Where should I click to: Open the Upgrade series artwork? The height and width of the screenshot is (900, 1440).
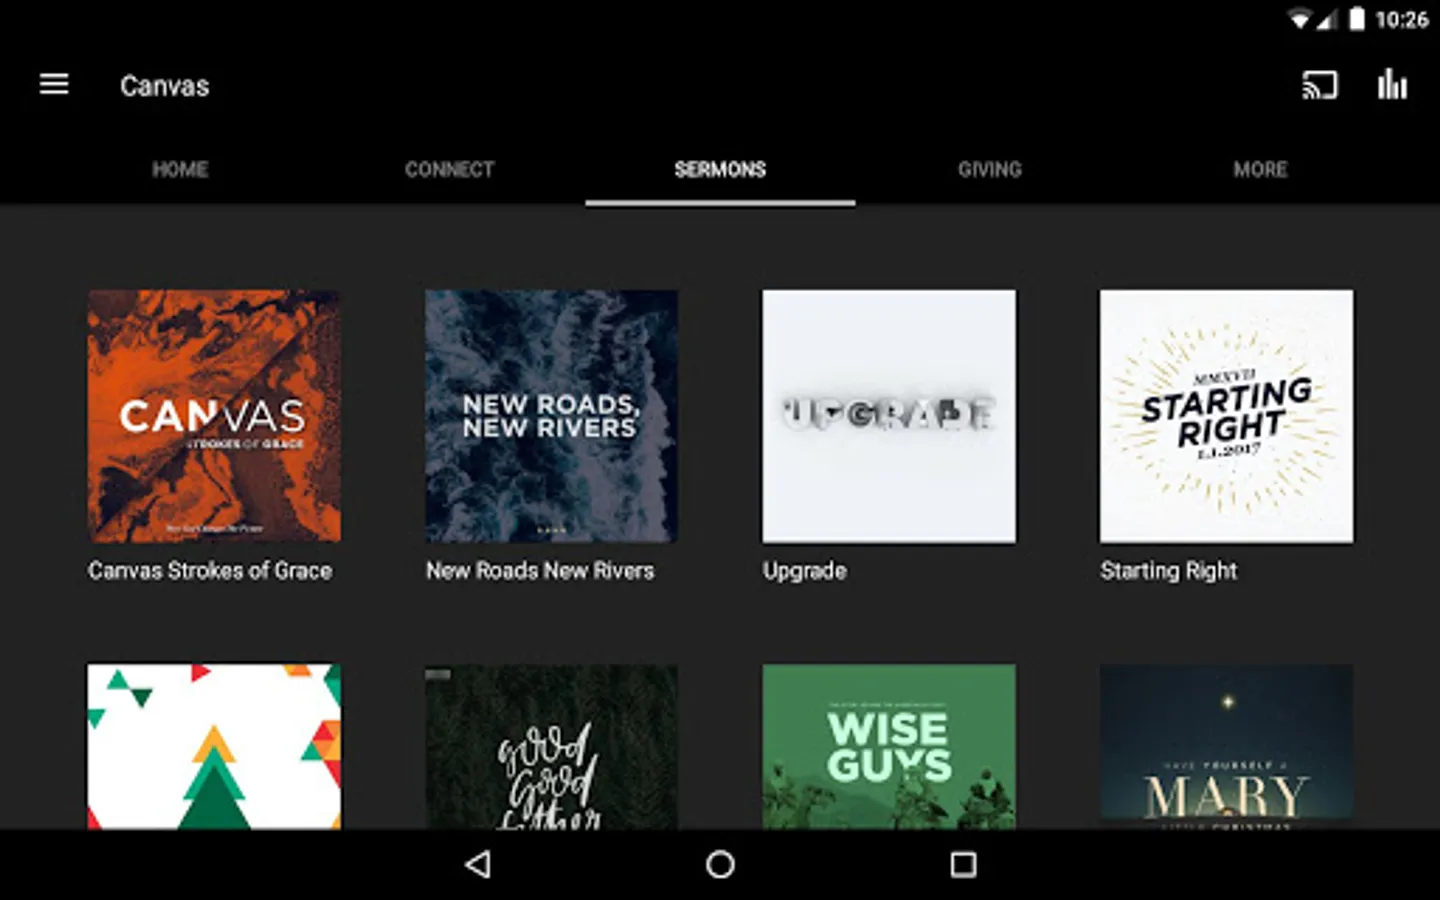point(889,416)
